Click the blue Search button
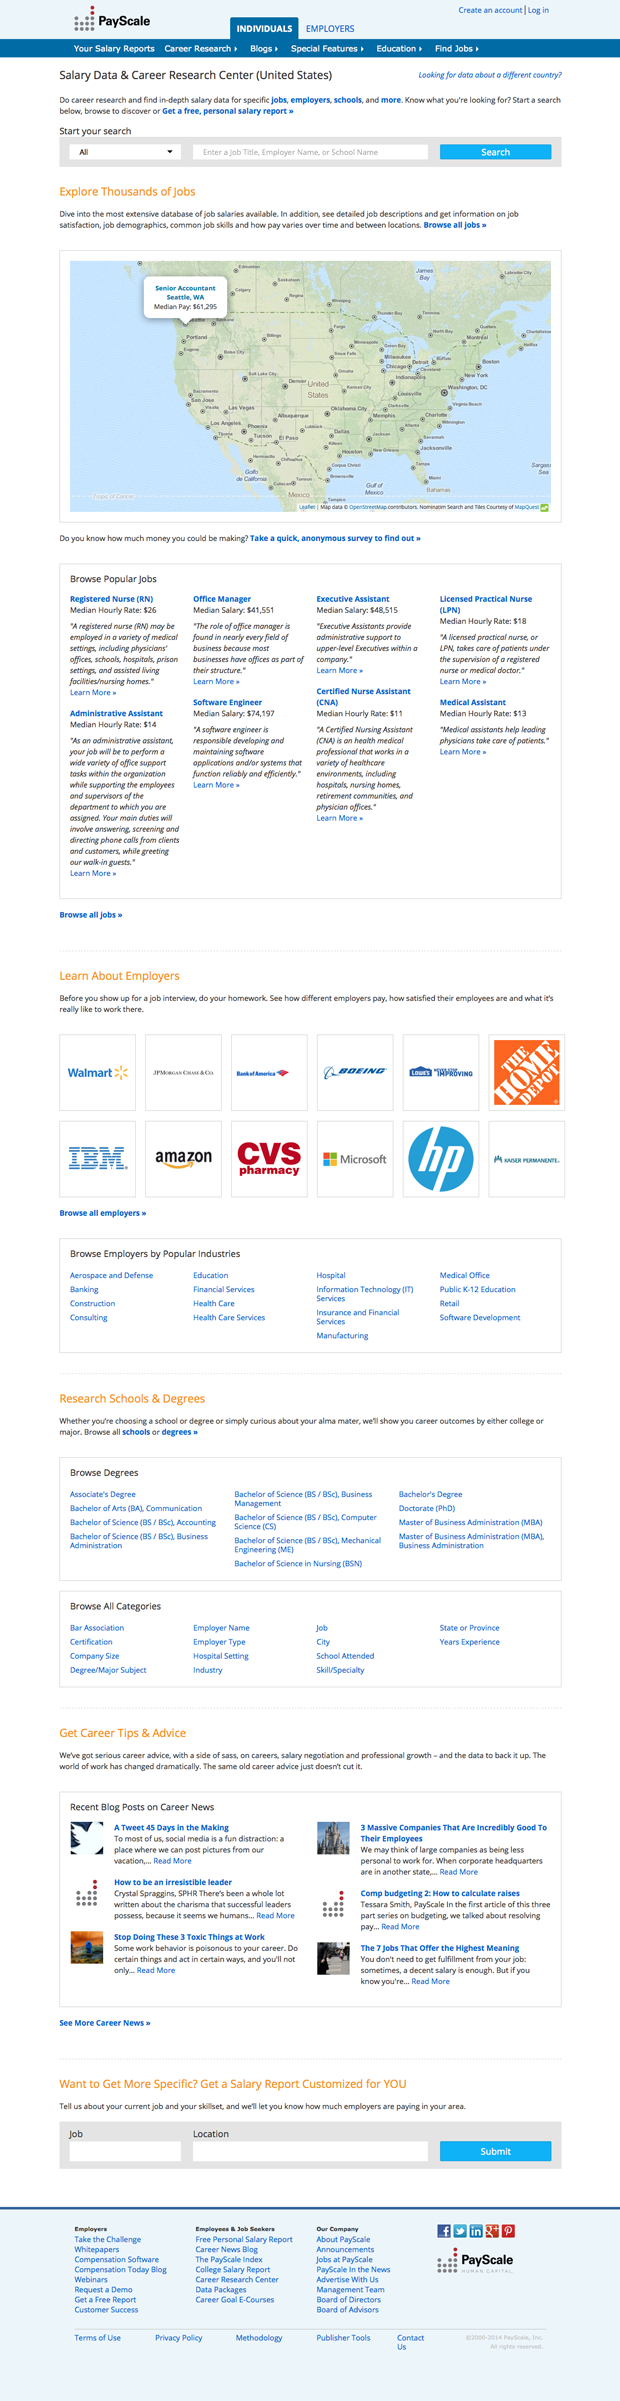 [x=495, y=152]
